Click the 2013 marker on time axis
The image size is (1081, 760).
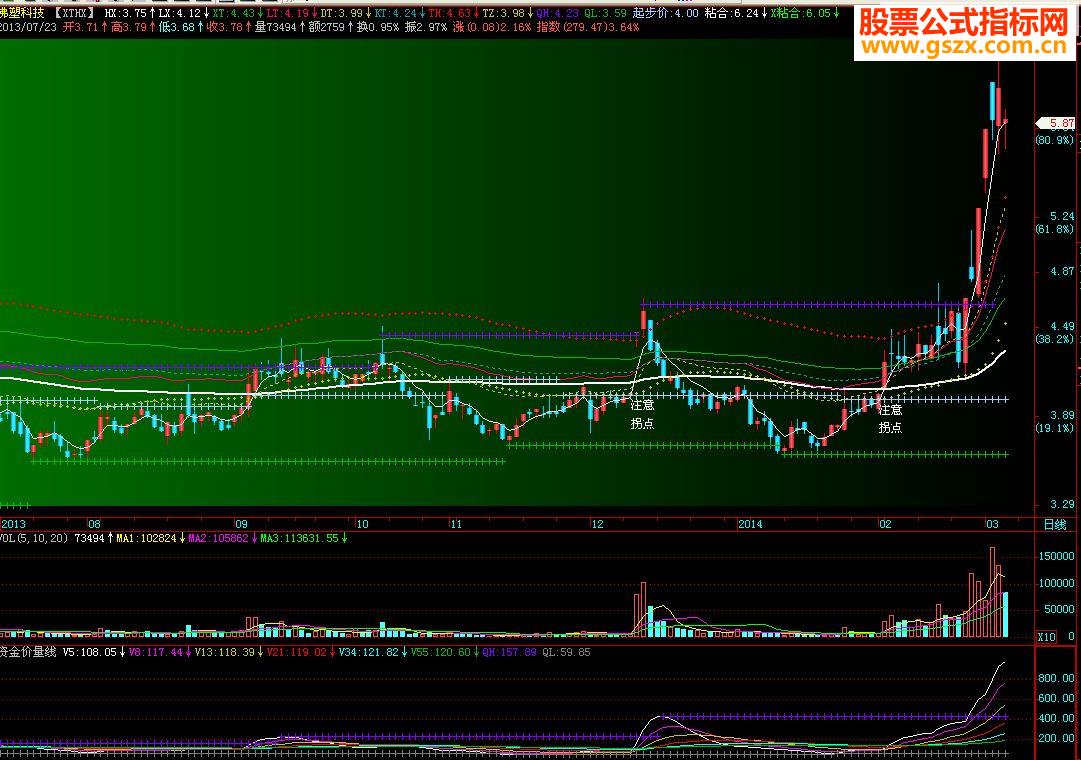pos(14,524)
